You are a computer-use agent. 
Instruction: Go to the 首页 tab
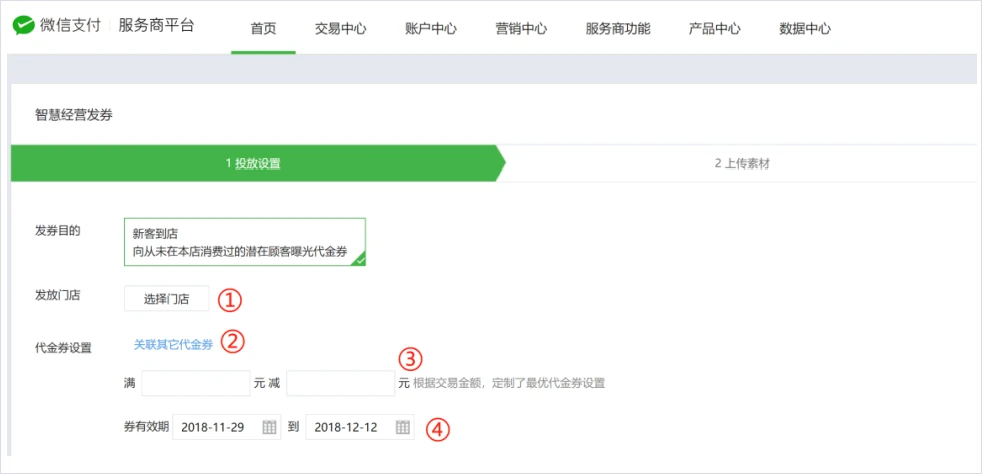[x=263, y=28]
